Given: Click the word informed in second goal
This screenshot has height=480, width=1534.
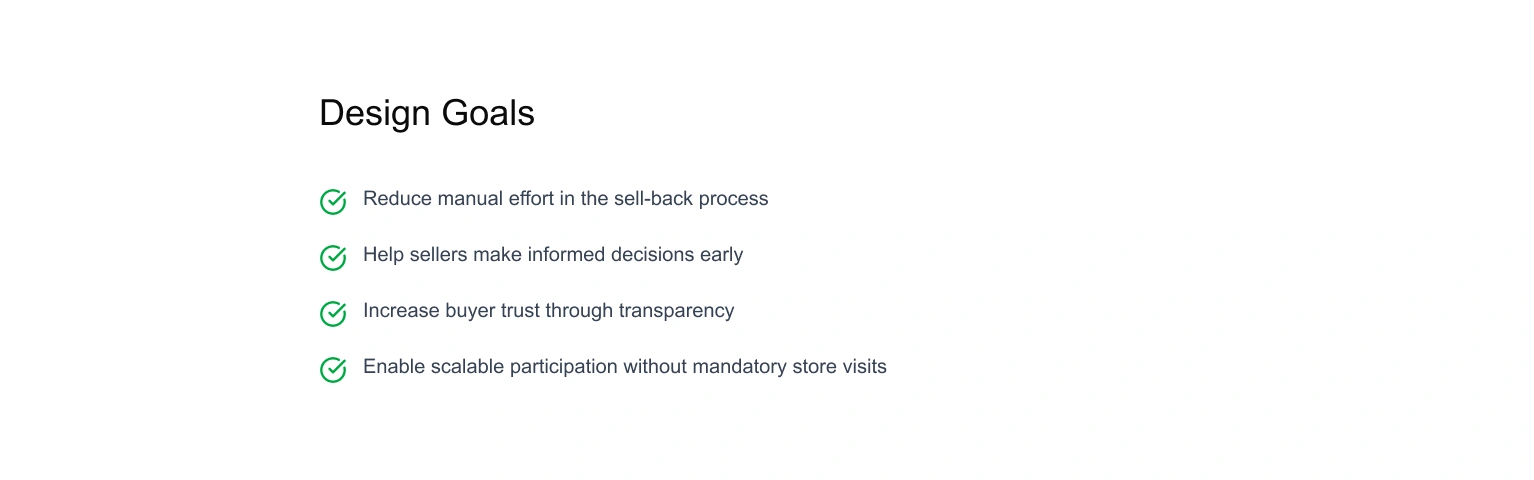Looking at the screenshot, I should point(567,254).
